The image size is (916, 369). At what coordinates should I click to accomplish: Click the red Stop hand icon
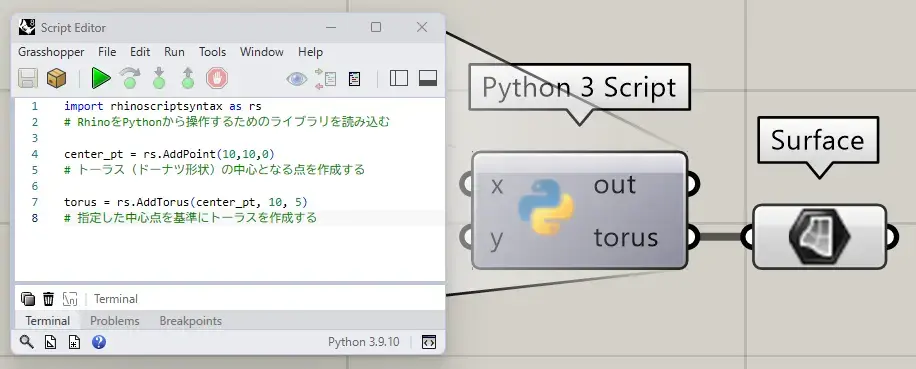217,78
